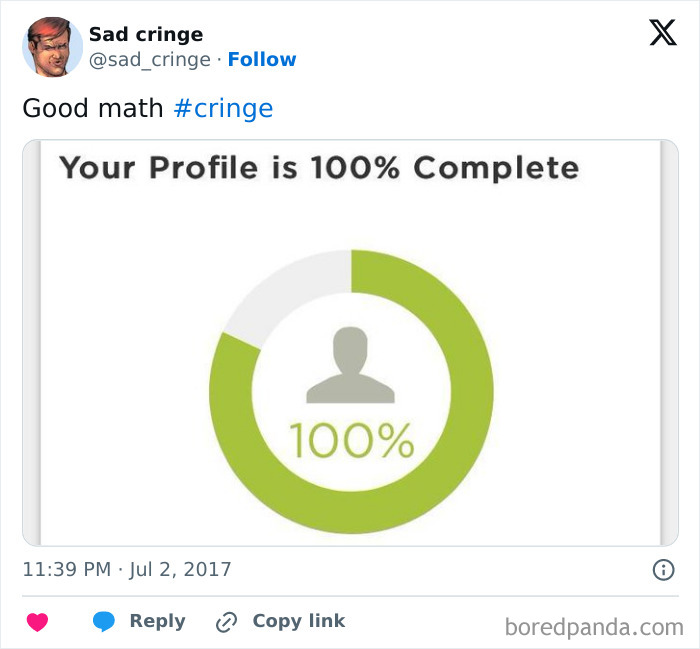Screen dimensions: 700x649
Task: Click the X logo icon
Action: point(663,33)
